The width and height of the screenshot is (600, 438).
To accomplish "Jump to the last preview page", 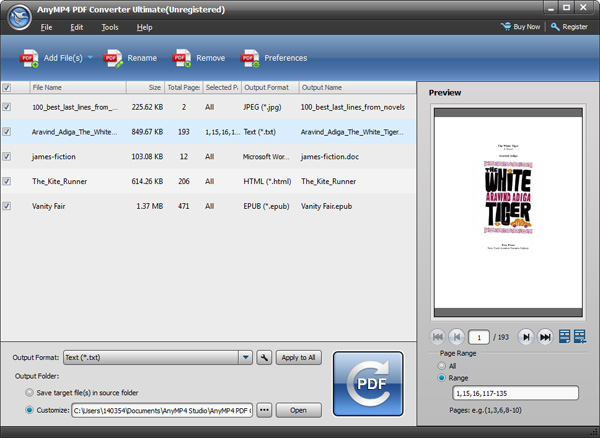I will tap(546, 337).
